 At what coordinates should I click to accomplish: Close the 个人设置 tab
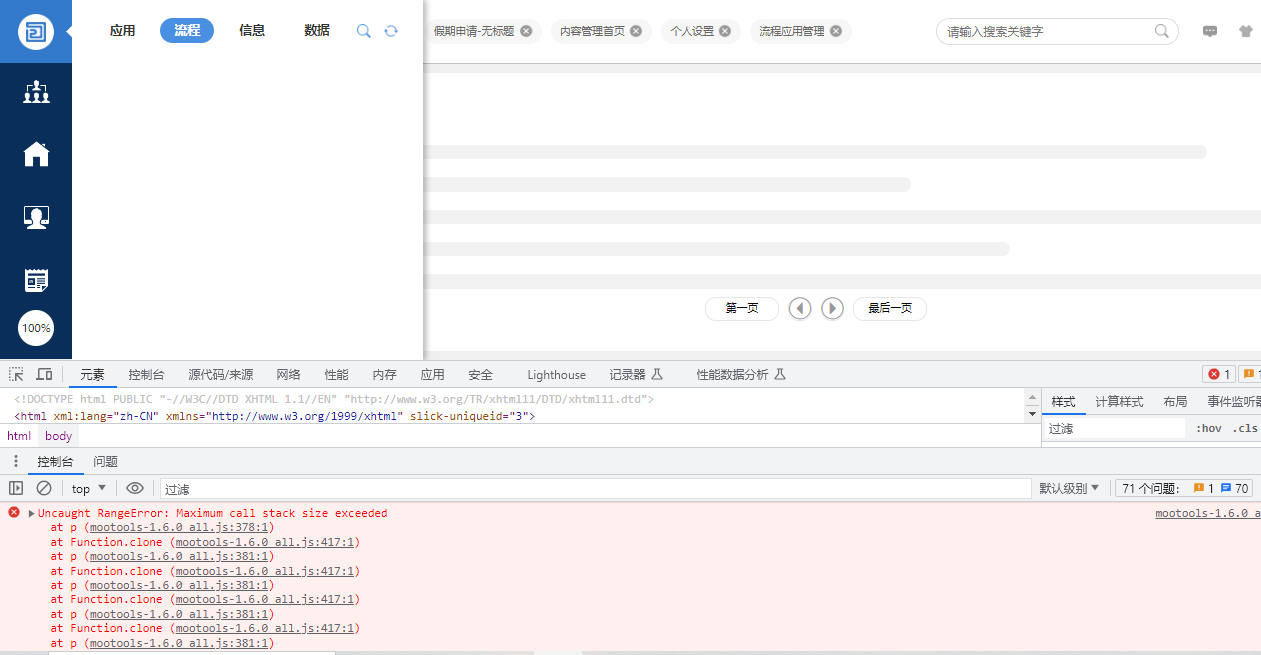(x=725, y=31)
